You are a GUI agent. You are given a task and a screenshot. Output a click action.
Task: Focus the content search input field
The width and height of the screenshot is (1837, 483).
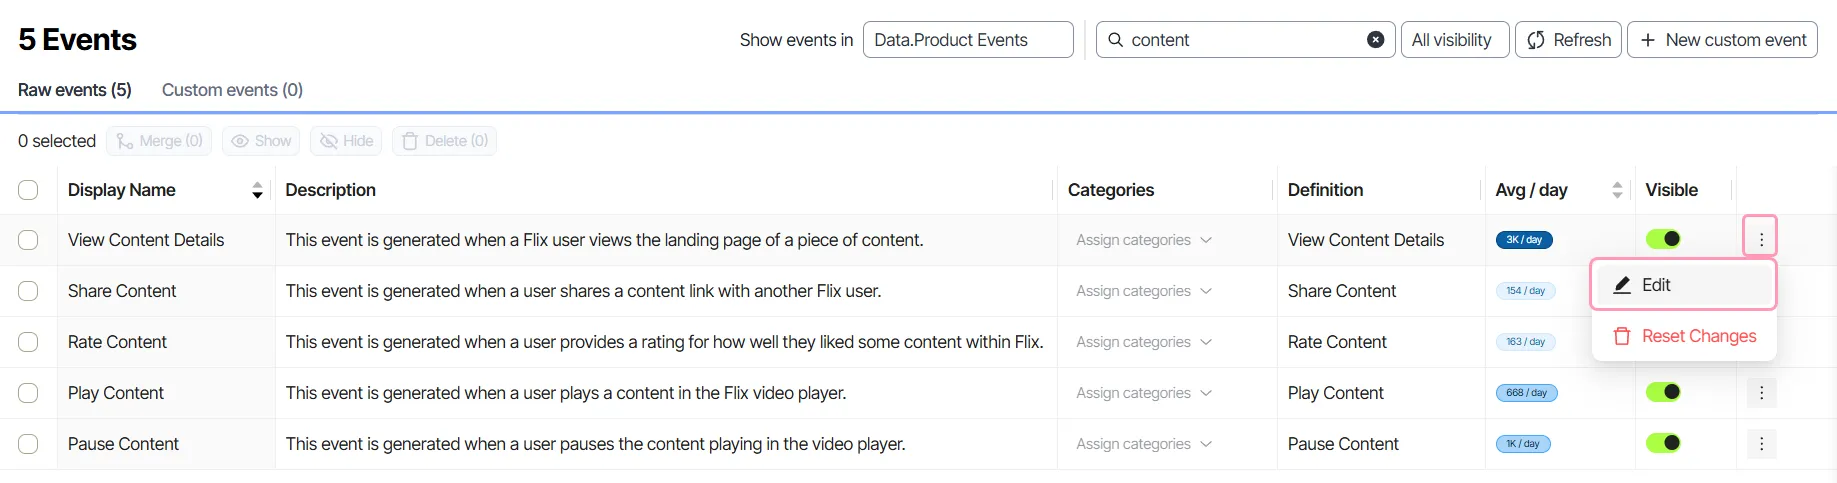click(1245, 40)
